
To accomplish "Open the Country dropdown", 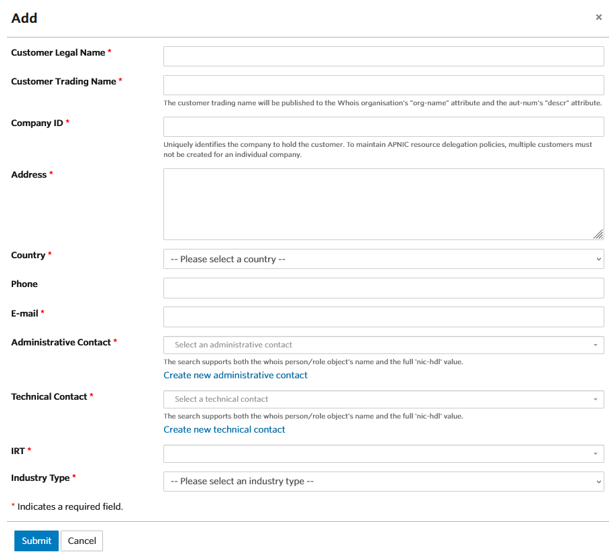I will (x=383, y=259).
